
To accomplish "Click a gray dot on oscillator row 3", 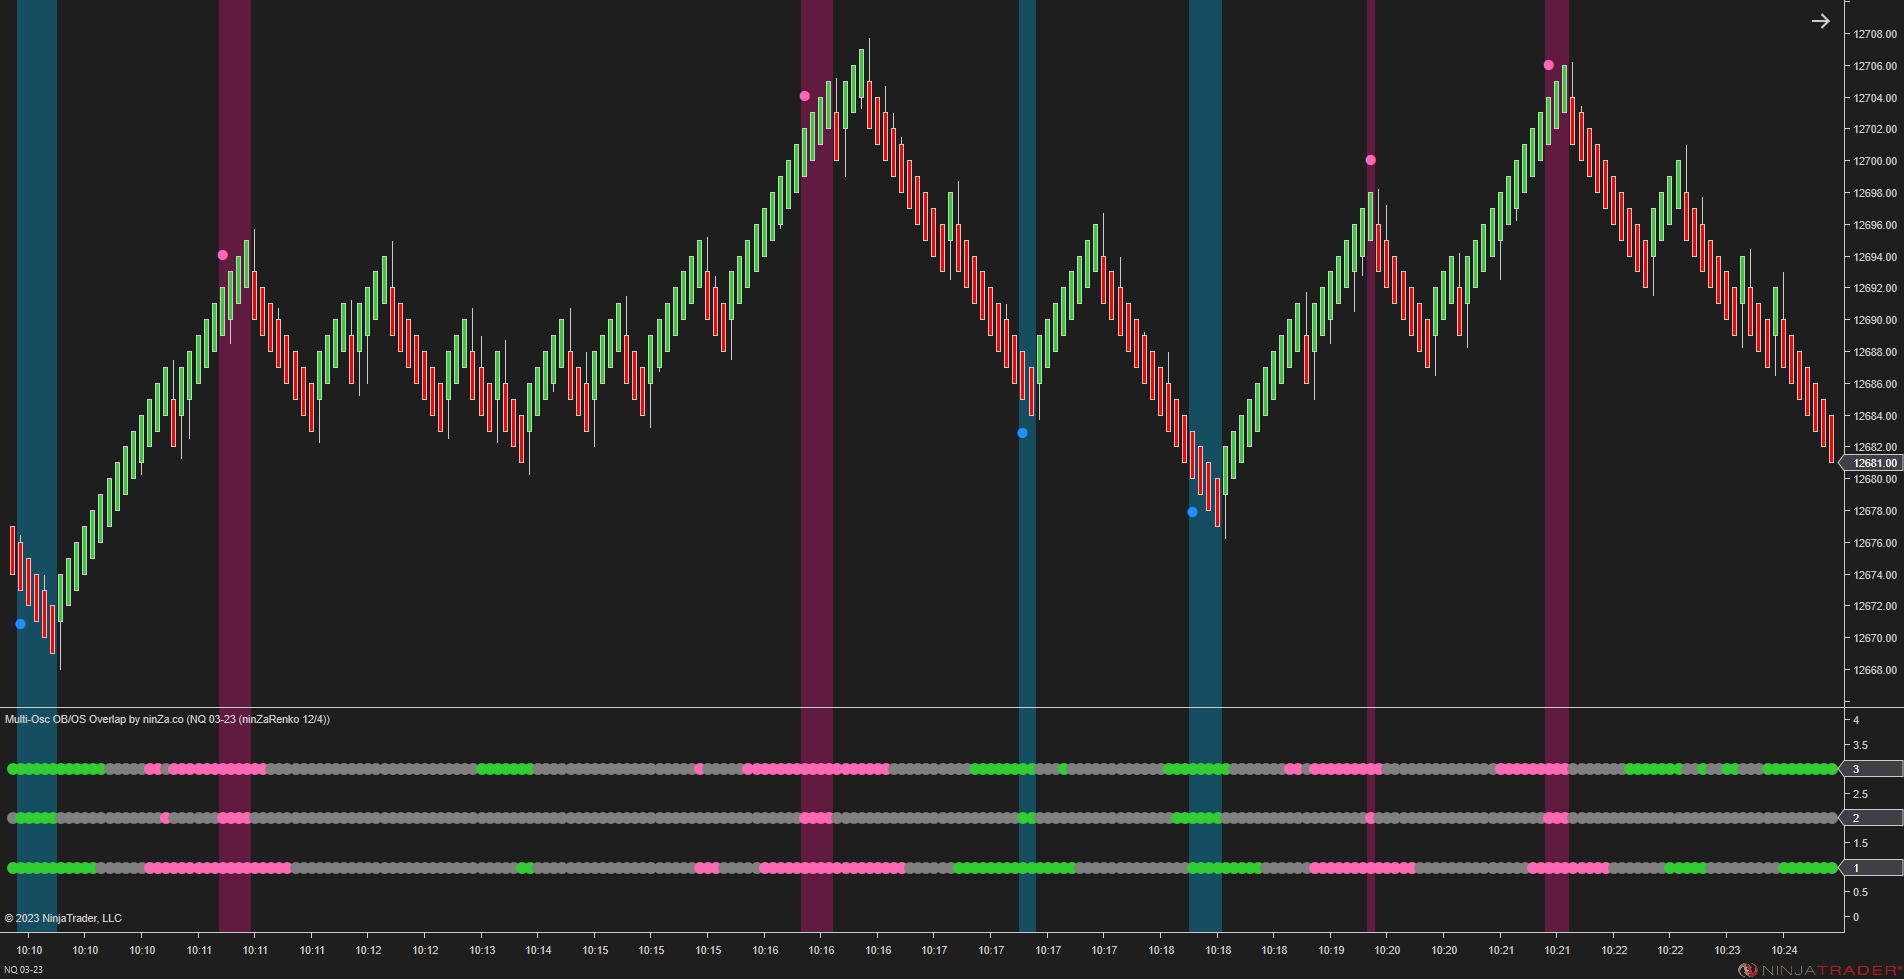I will click(x=400, y=769).
